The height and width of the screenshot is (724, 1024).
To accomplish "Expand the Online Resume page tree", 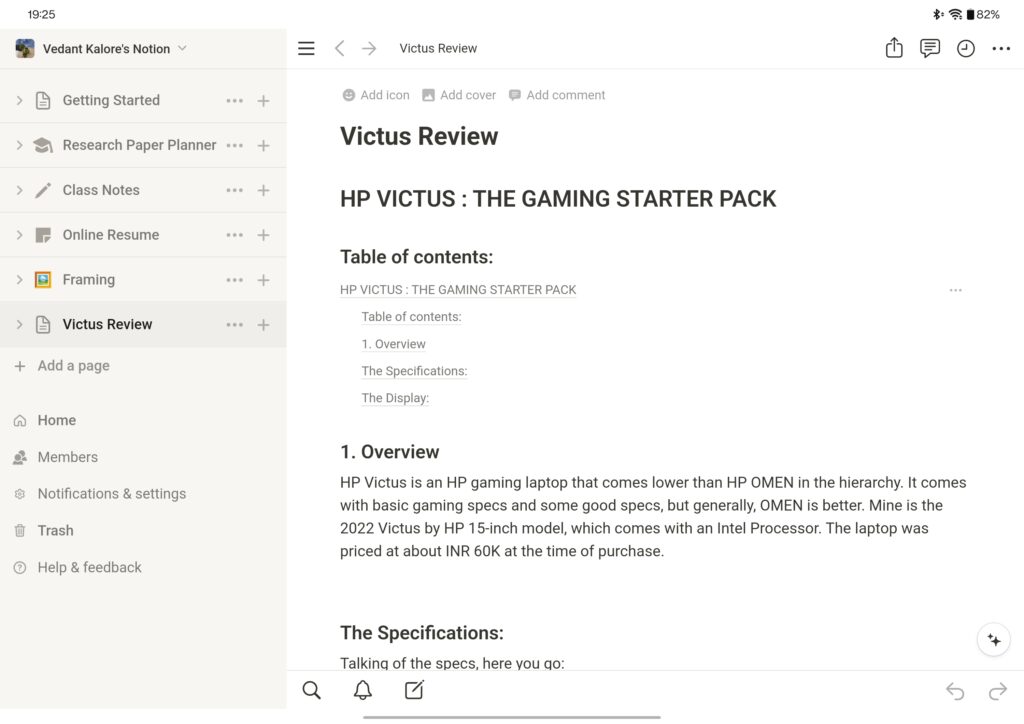I will click(x=19, y=235).
